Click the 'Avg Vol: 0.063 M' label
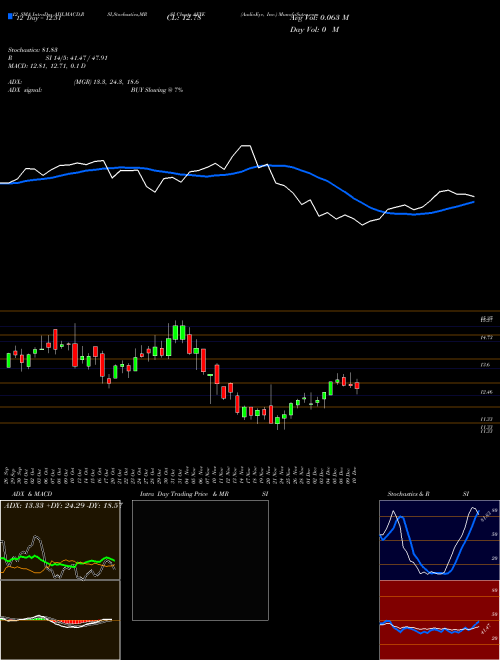 pos(319,17)
